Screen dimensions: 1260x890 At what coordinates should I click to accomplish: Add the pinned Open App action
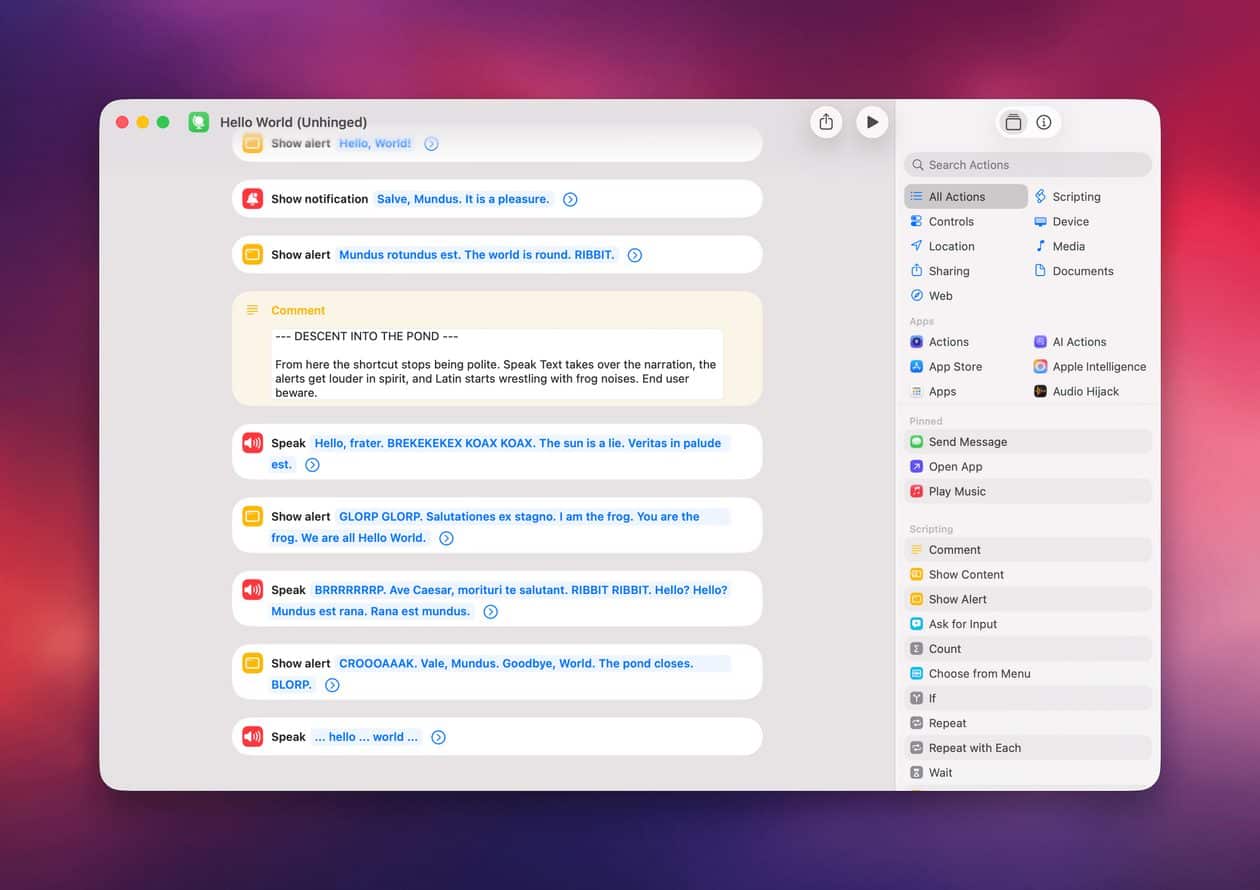click(x=1028, y=467)
